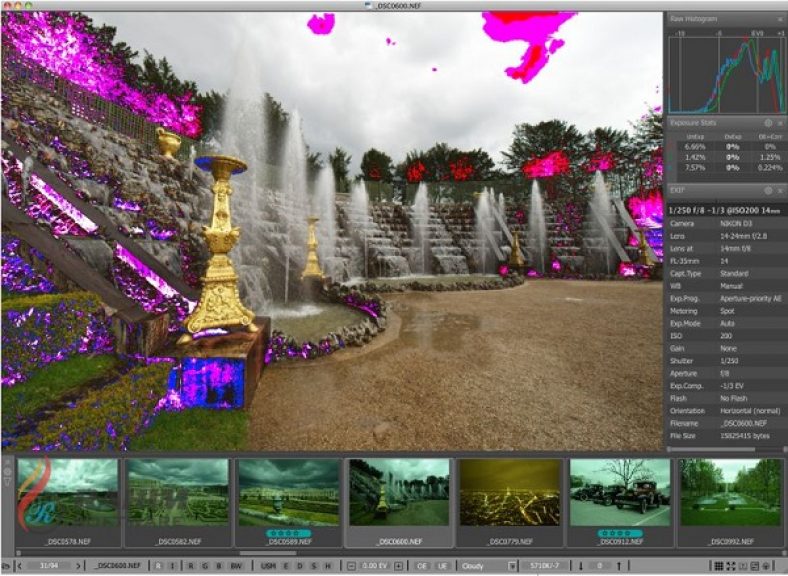Open the Exposure Stats panel settings gear
The width and height of the screenshot is (788, 576).
click(768, 123)
